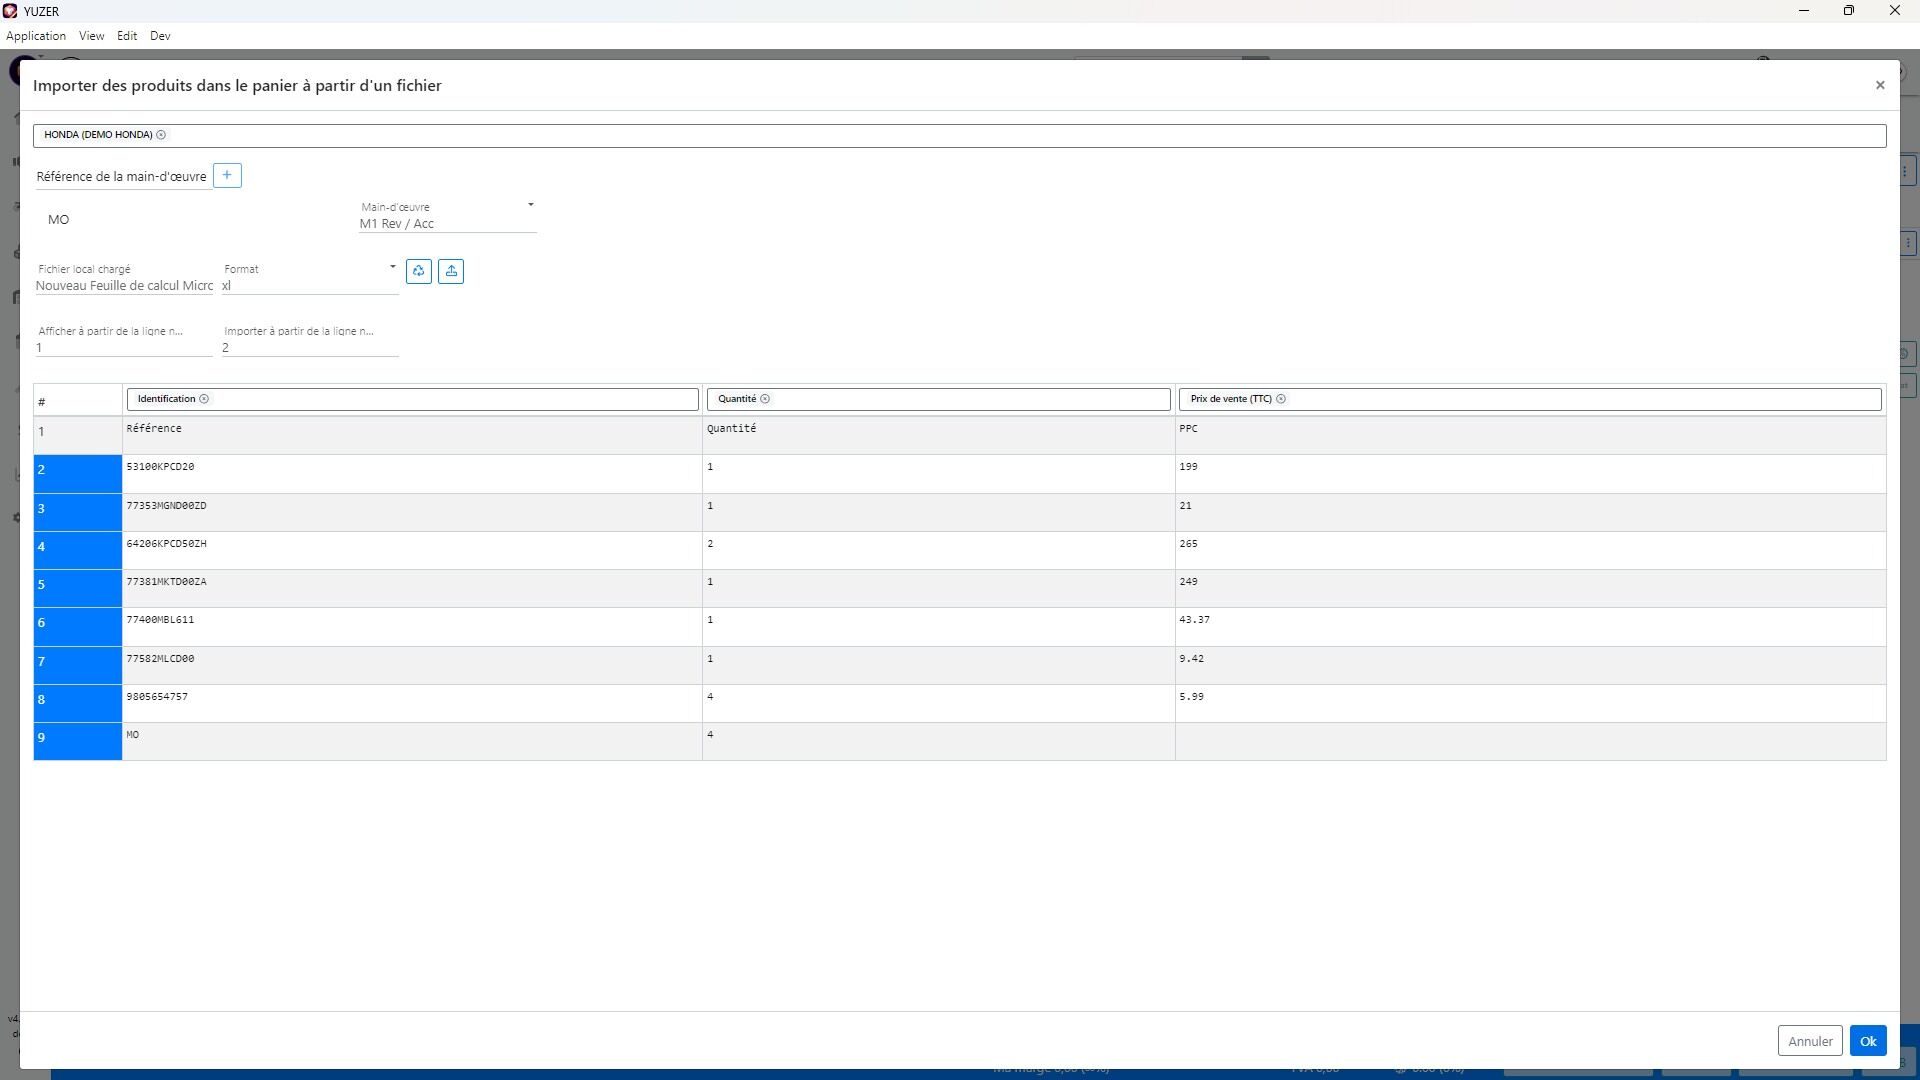1920x1080 pixels.
Task: Remove the Prix de vente (TTC) tag
Action: [1281, 399]
